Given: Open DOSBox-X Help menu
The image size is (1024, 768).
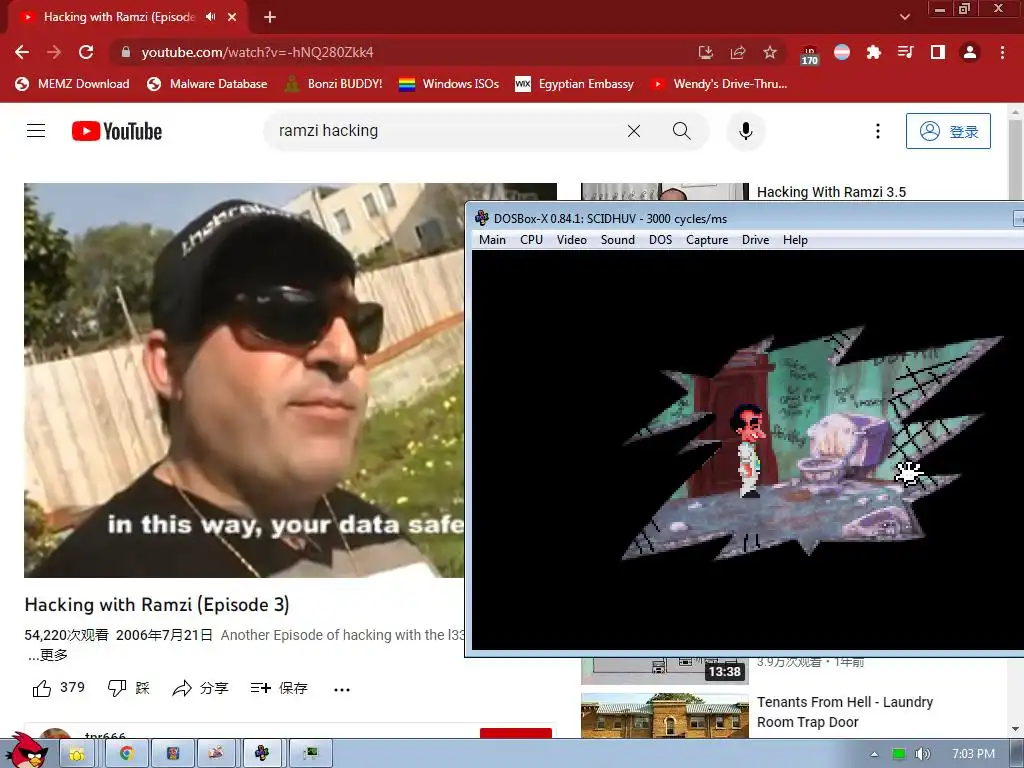Looking at the screenshot, I should point(795,240).
